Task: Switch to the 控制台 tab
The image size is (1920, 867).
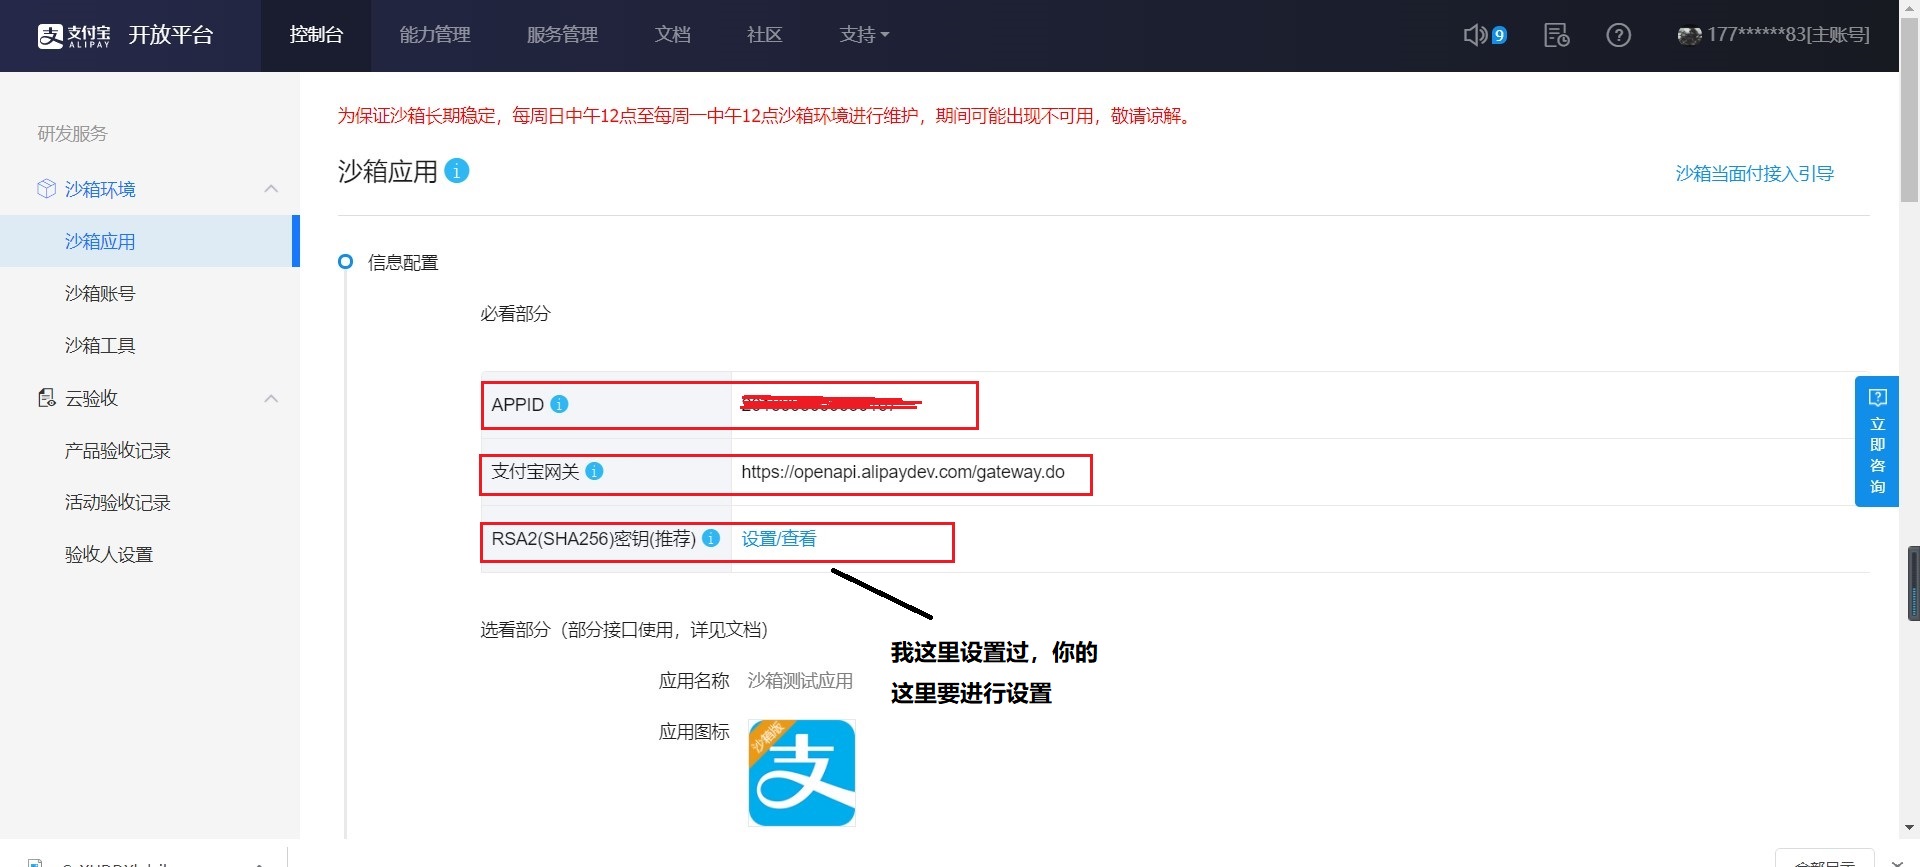Action: (316, 35)
